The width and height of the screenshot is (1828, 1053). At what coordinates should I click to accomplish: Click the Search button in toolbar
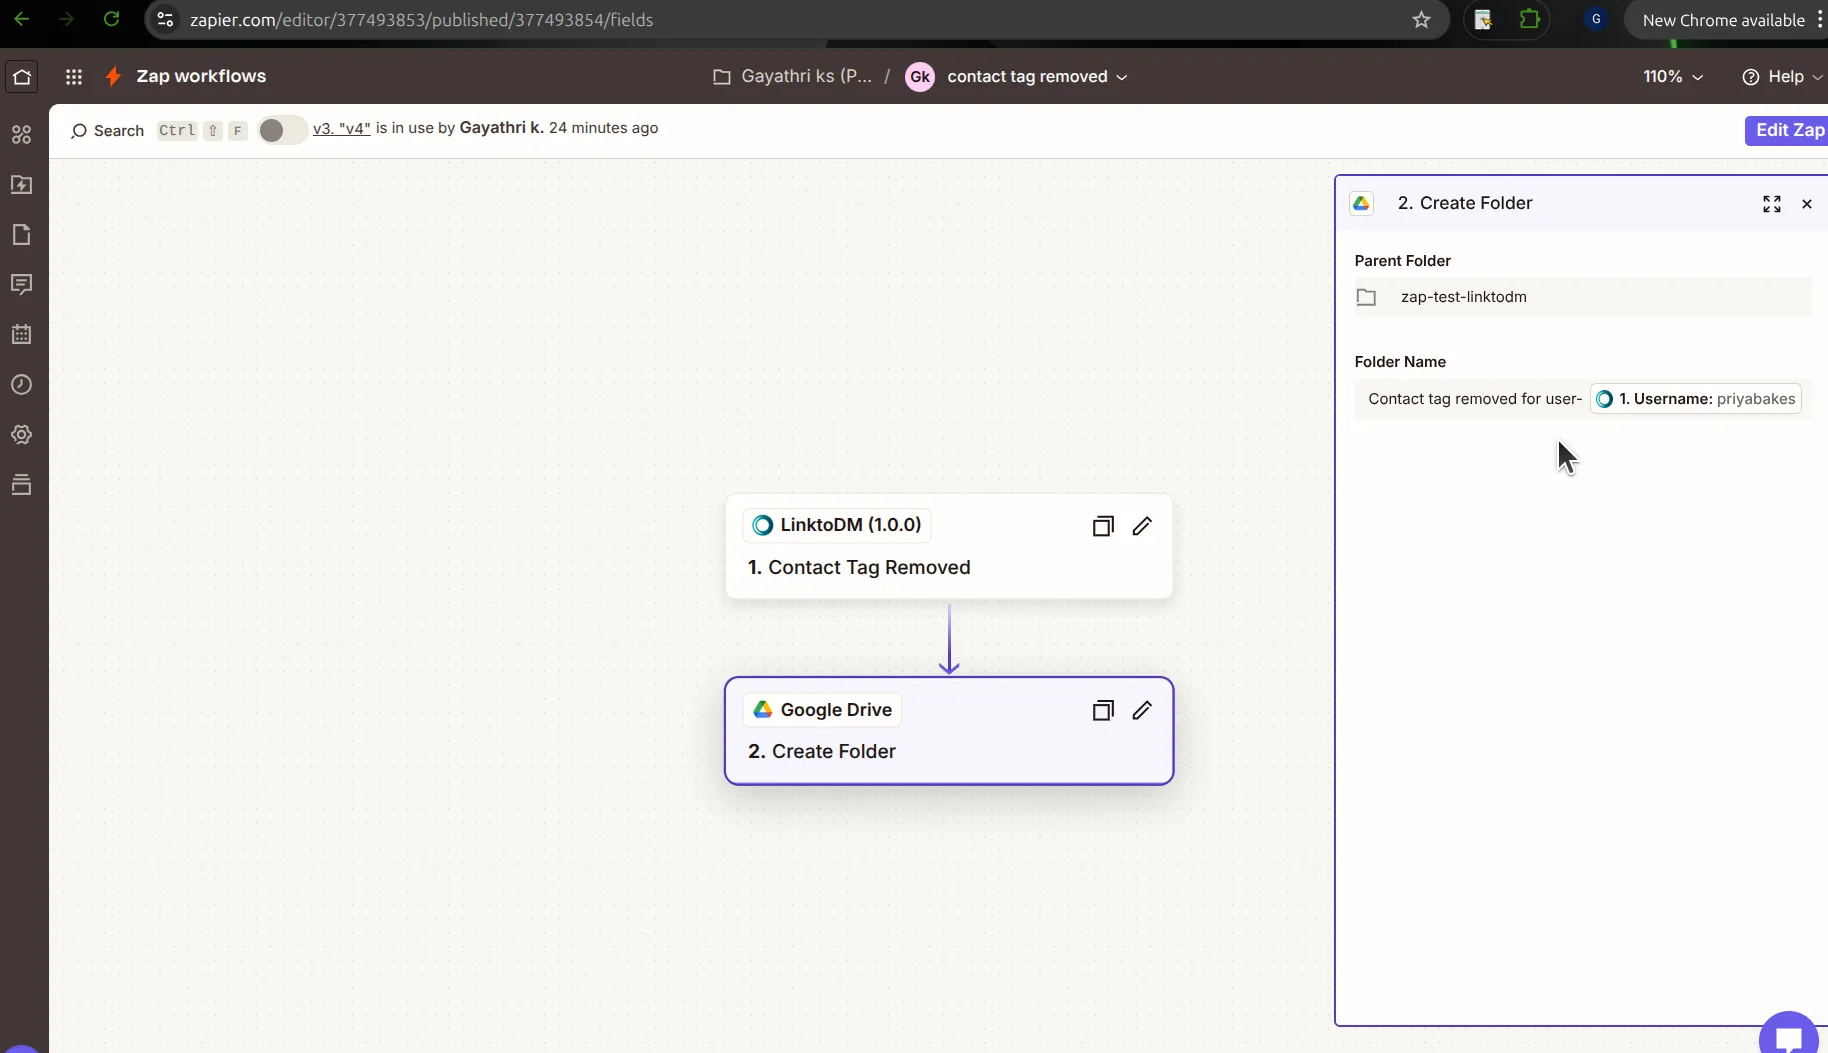(x=107, y=131)
